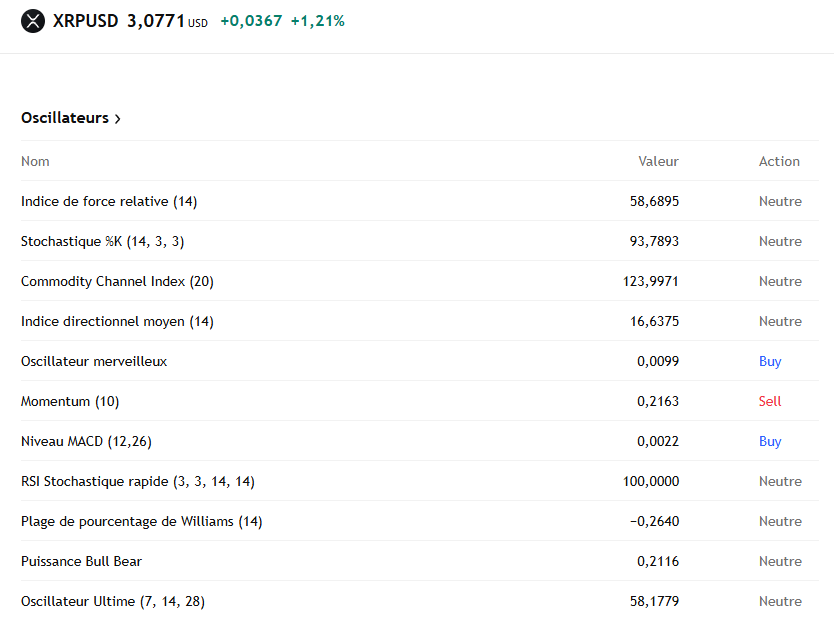834x637 pixels.
Task: Click the +1,21% change percentage
Action: tap(318, 20)
